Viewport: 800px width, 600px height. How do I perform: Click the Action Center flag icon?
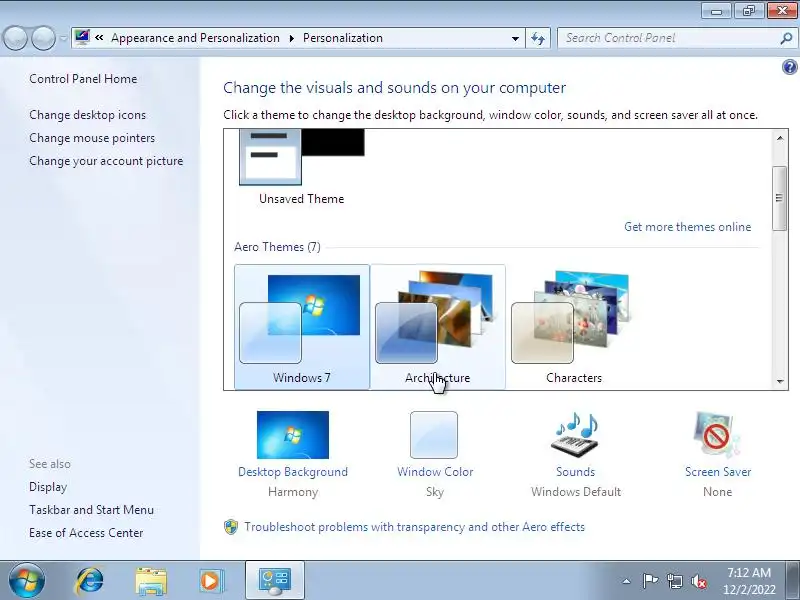pos(650,581)
